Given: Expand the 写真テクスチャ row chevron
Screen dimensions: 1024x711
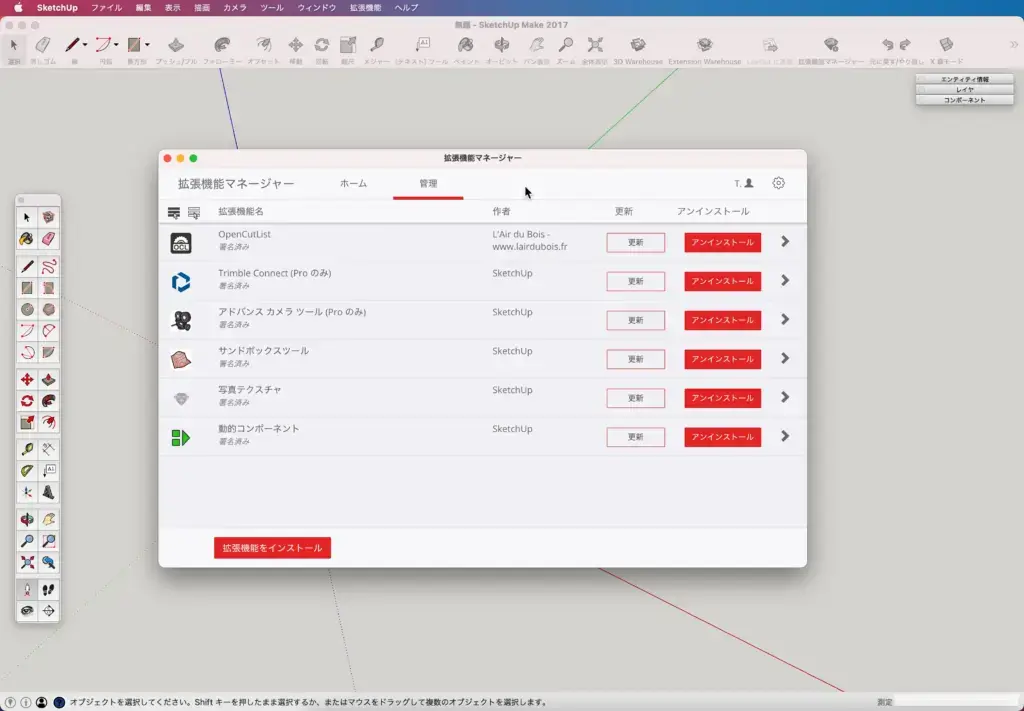Looking at the screenshot, I should tap(785, 397).
